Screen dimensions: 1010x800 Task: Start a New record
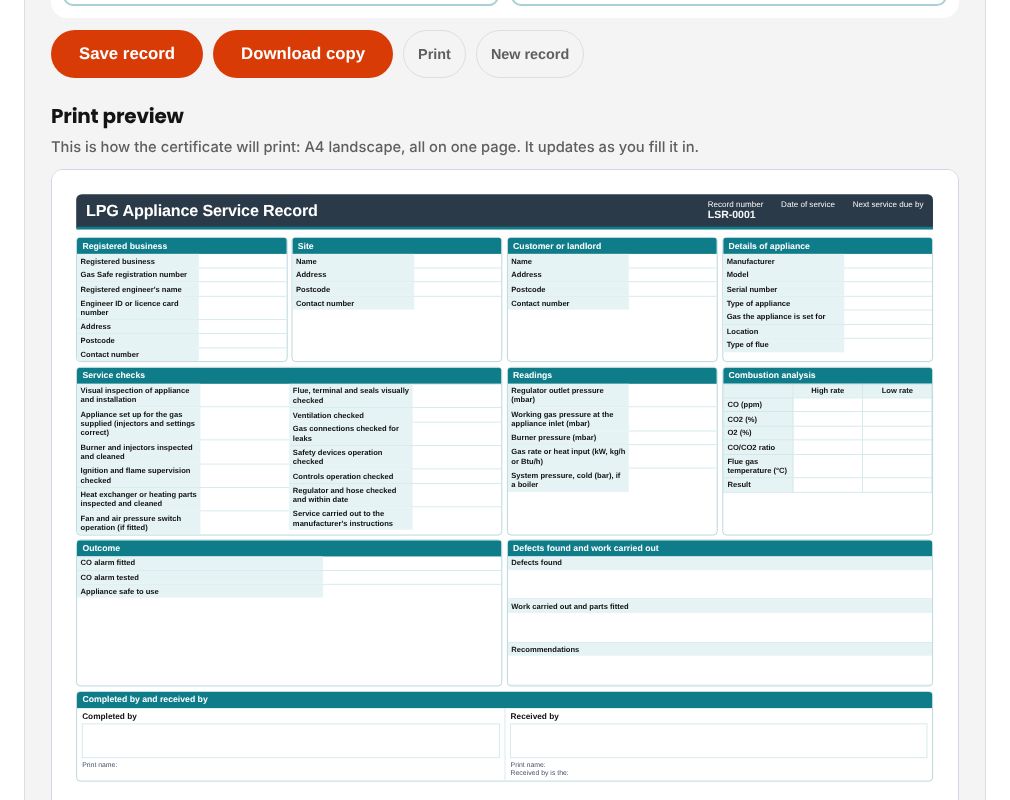click(529, 54)
